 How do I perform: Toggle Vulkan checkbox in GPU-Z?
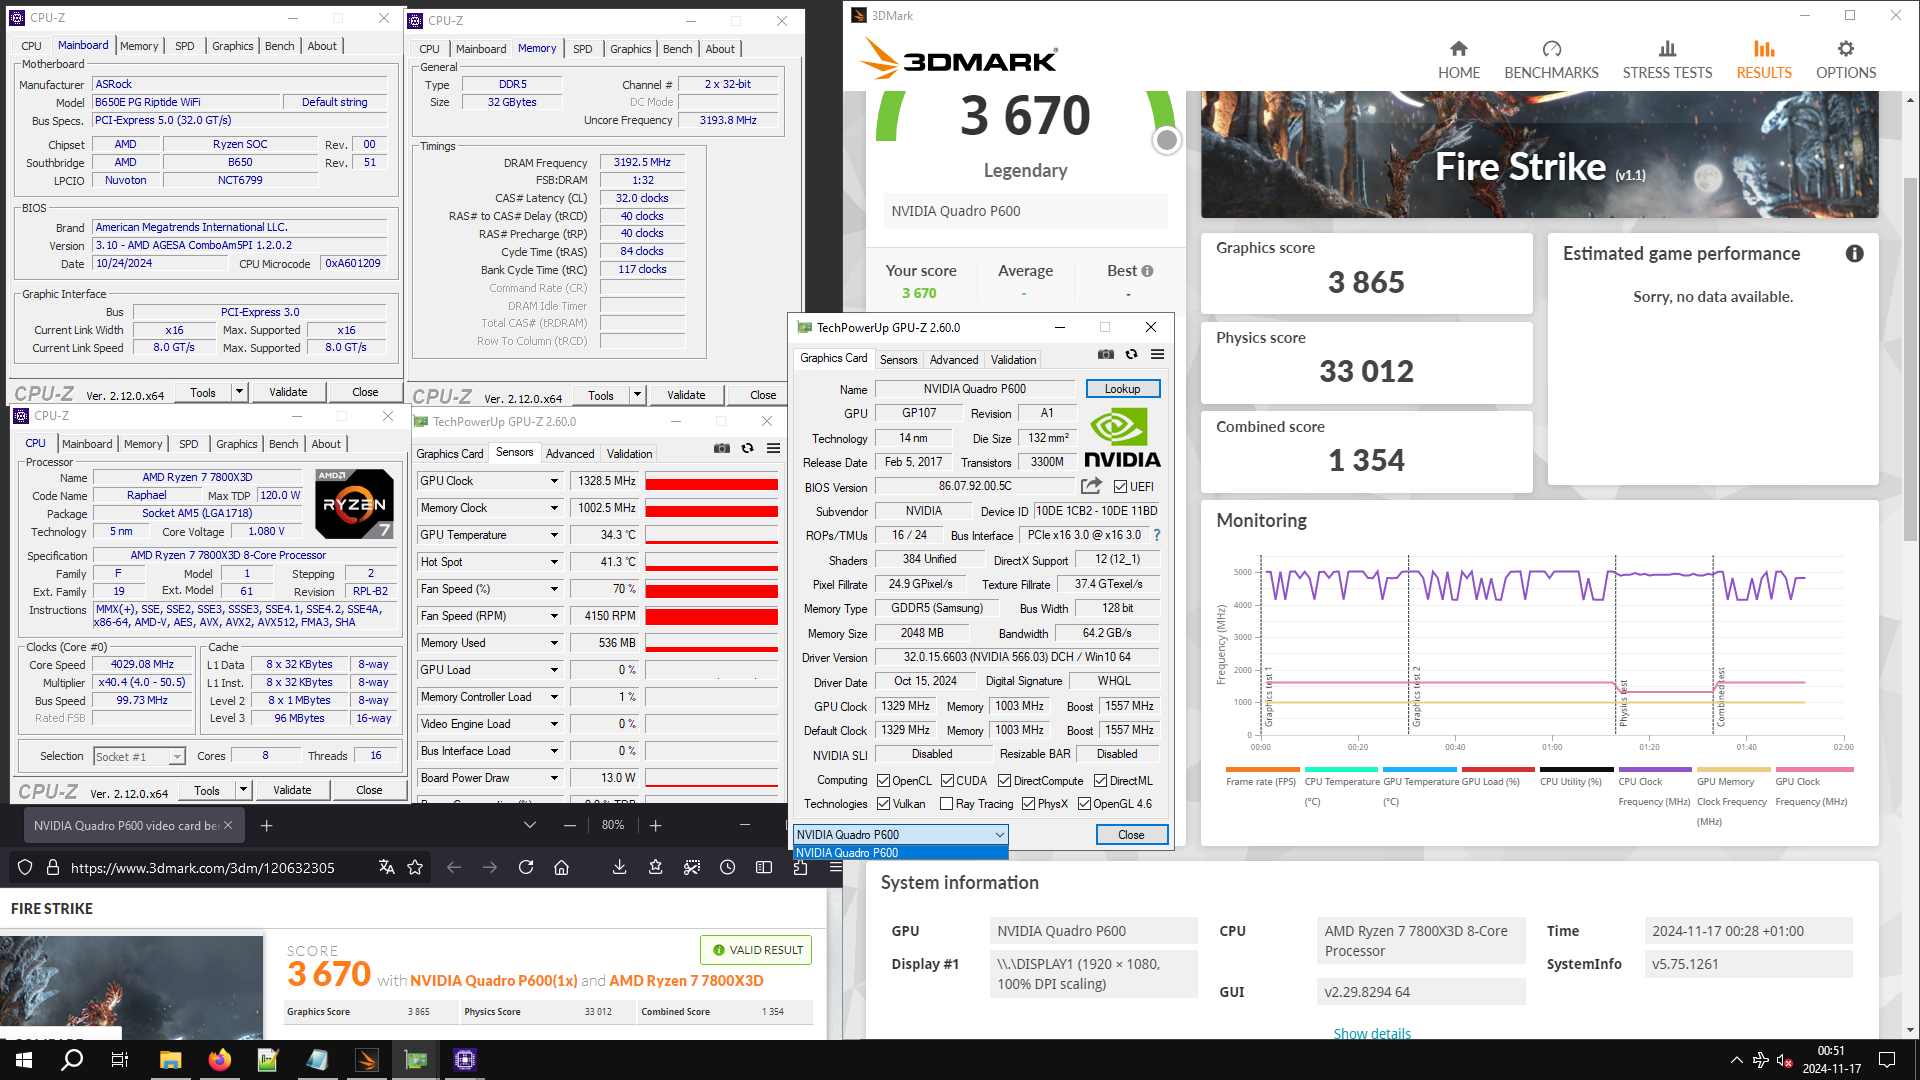click(x=883, y=804)
